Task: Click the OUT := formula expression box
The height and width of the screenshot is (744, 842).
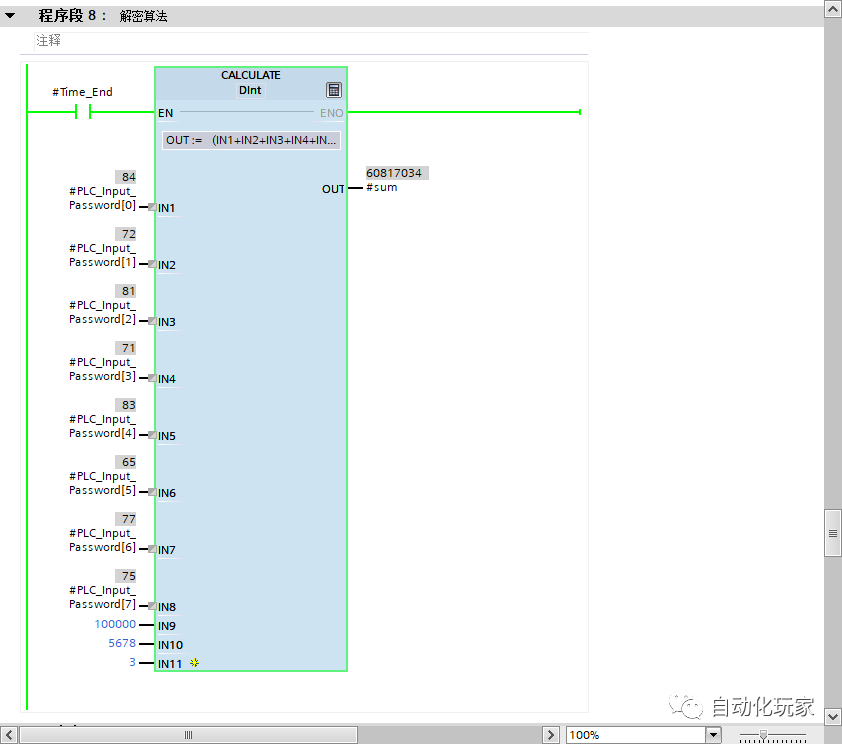Action: [251, 140]
